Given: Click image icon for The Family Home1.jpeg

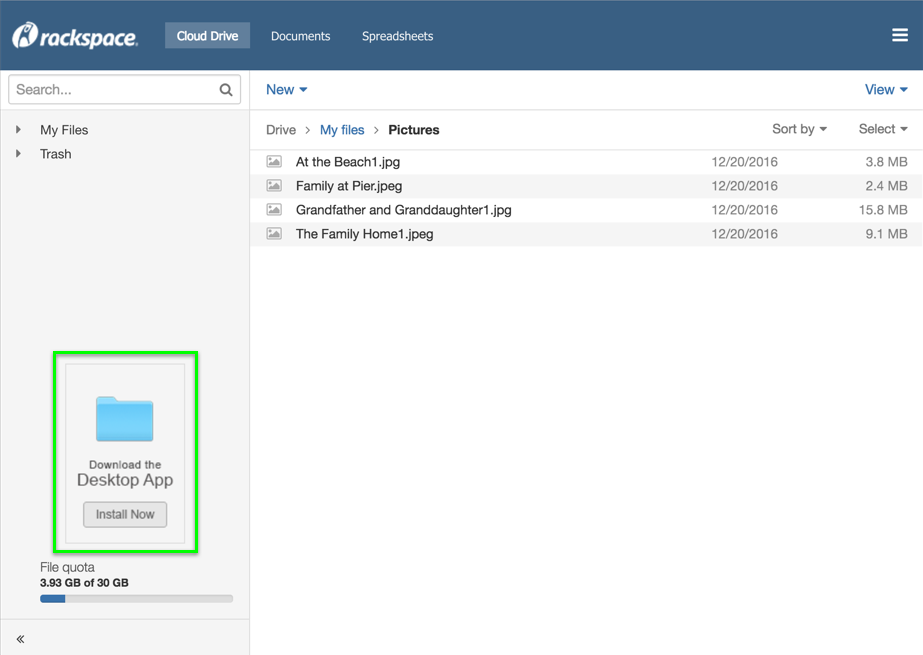Looking at the screenshot, I should (274, 234).
